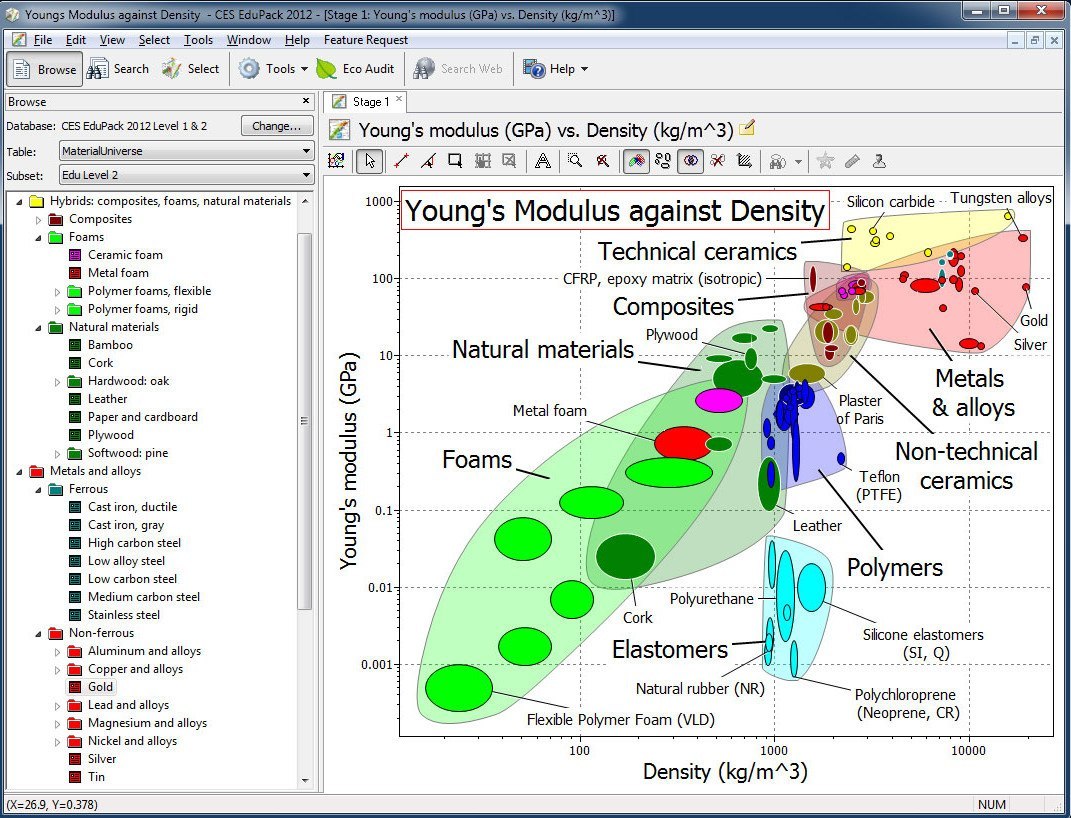Click the Help menu in menu bar
This screenshot has width=1071, height=818.
point(297,40)
